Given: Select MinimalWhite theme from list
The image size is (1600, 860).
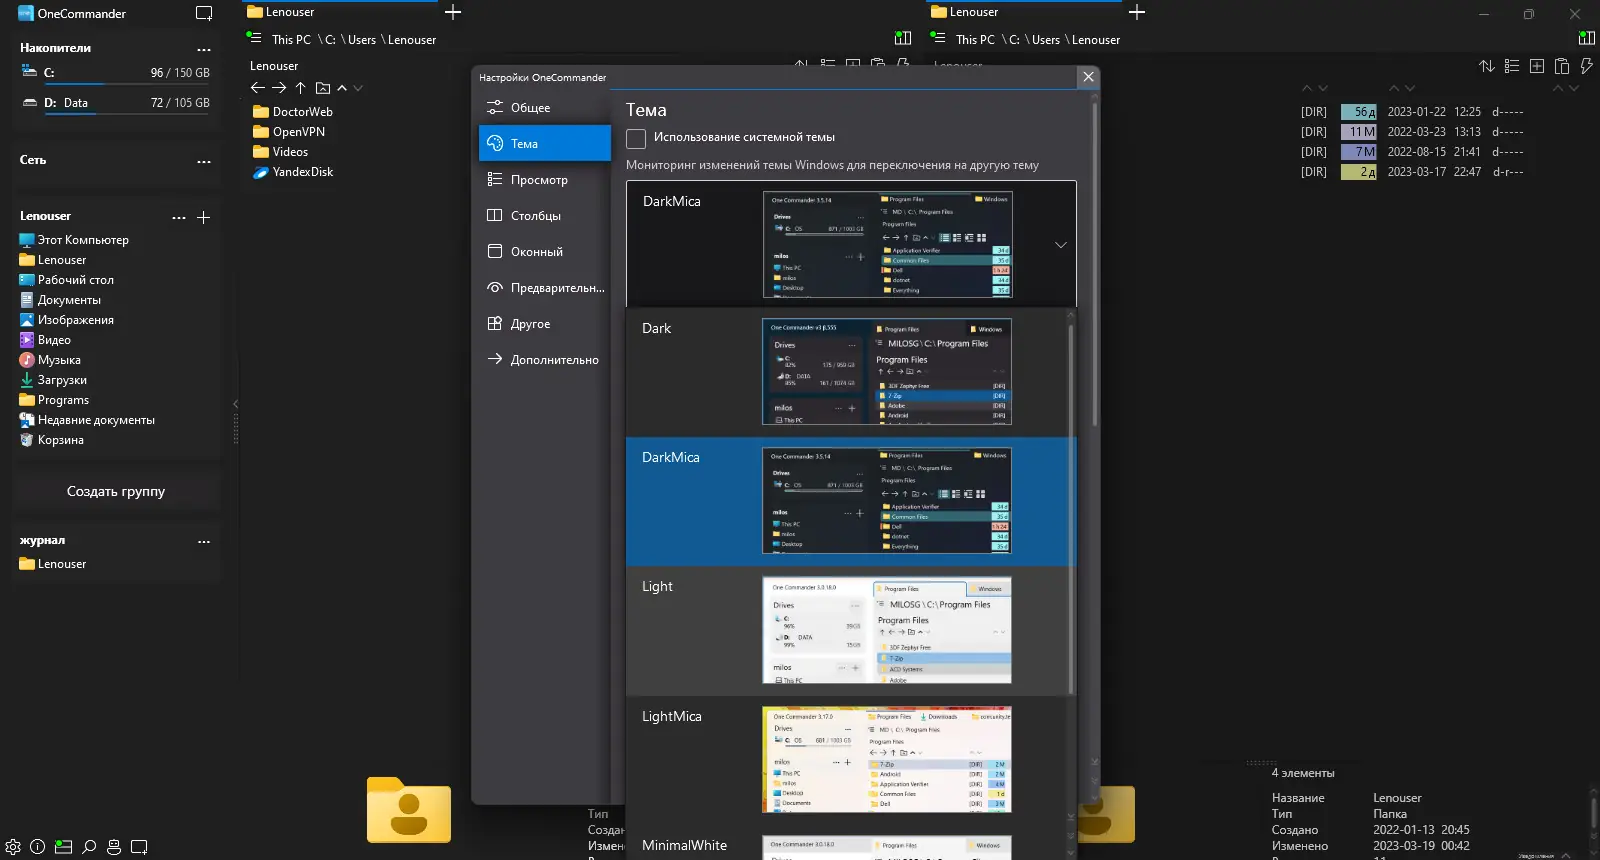Looking at the screenshot, I should [847, 842].
